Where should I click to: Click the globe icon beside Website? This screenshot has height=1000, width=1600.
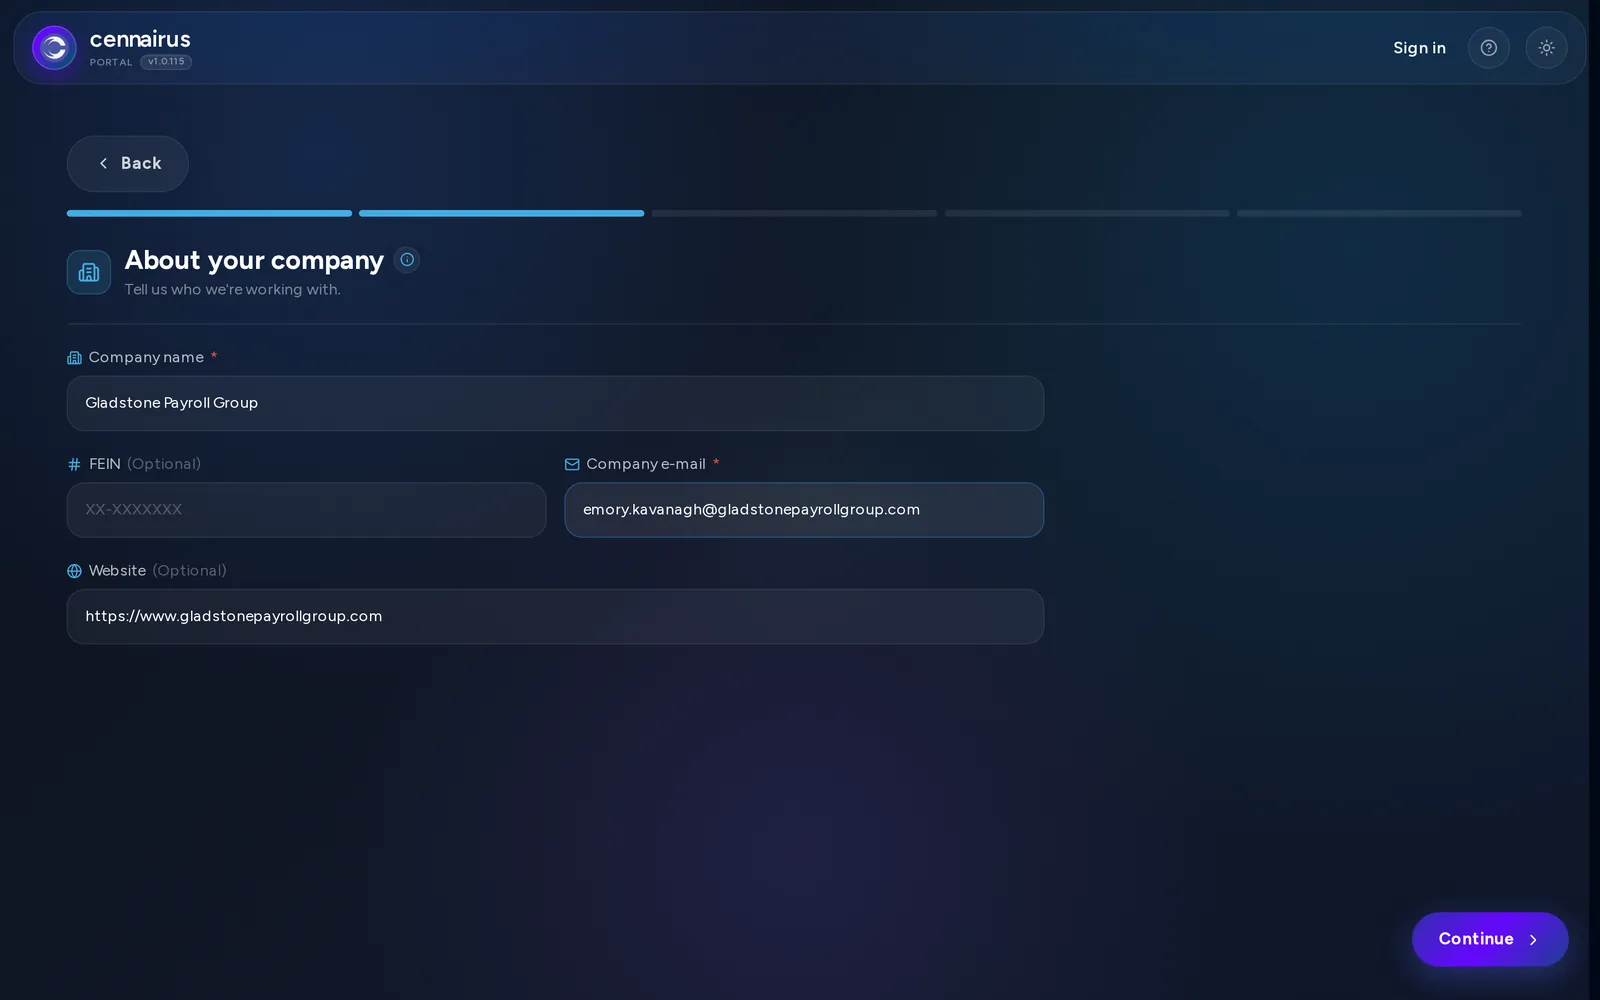pos(74,571)
